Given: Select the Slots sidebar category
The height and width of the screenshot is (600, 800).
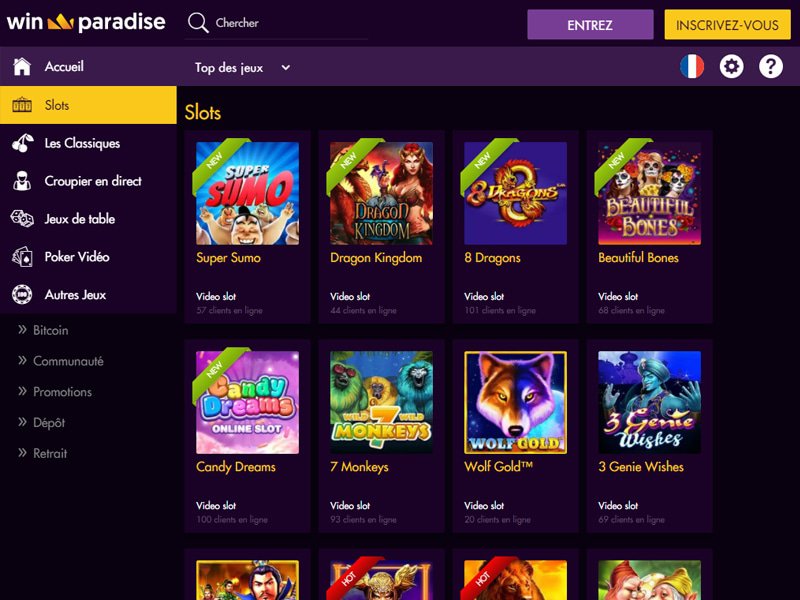Looking at the screenshot, I should (88, 105).
